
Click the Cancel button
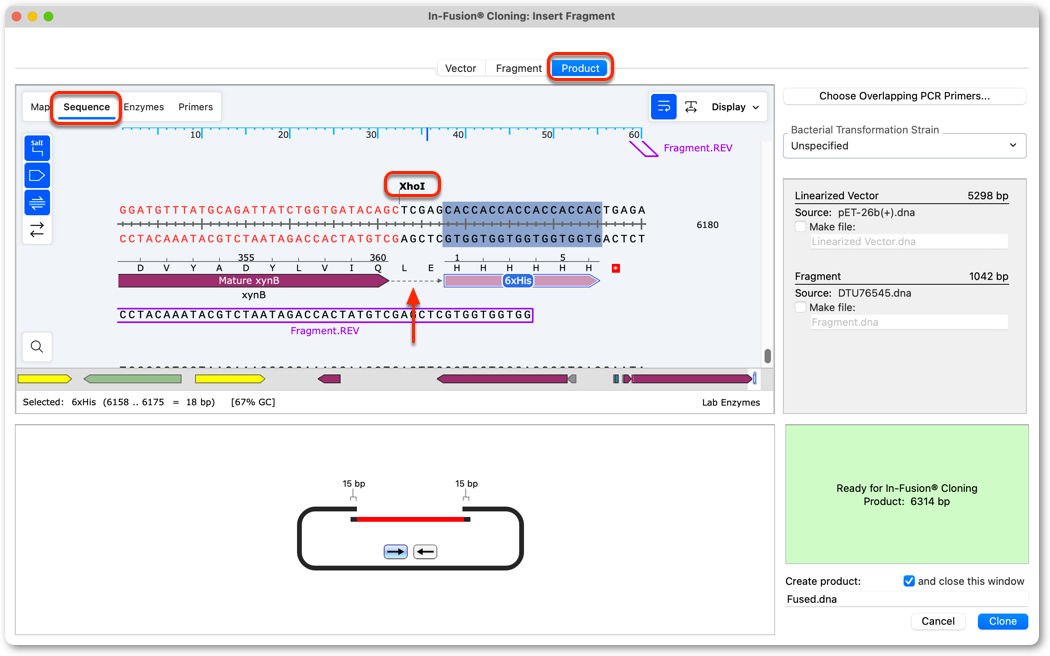938,621
